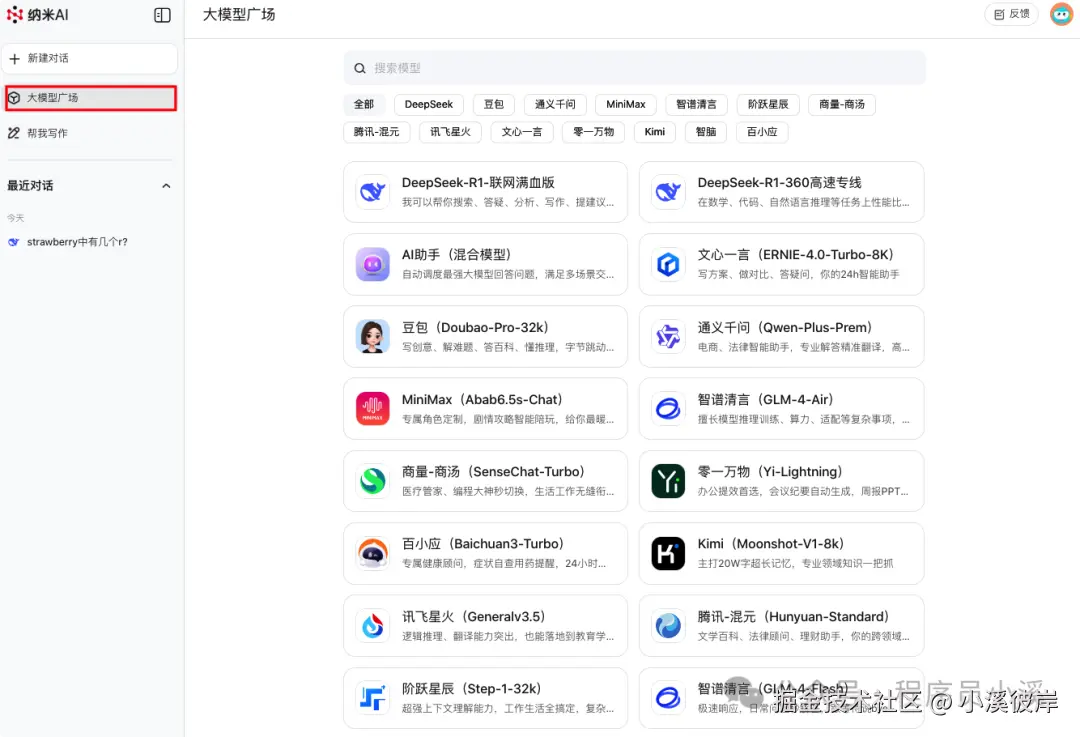This screenshot has width=1080, height=737.
Task: Open the MiniMax model icon
Action: point(371,408)
